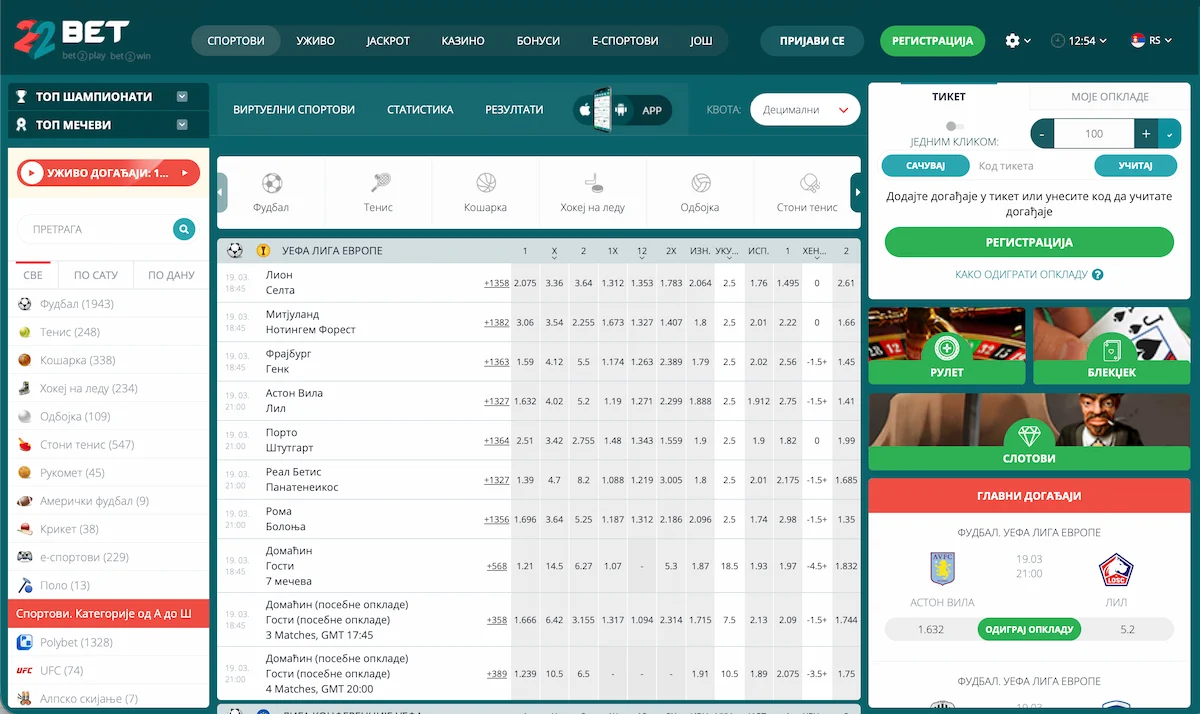Viewport: 1200px width, 714px height.
Task: Expand the Топ мечеви section
Action: pos(182,125)
